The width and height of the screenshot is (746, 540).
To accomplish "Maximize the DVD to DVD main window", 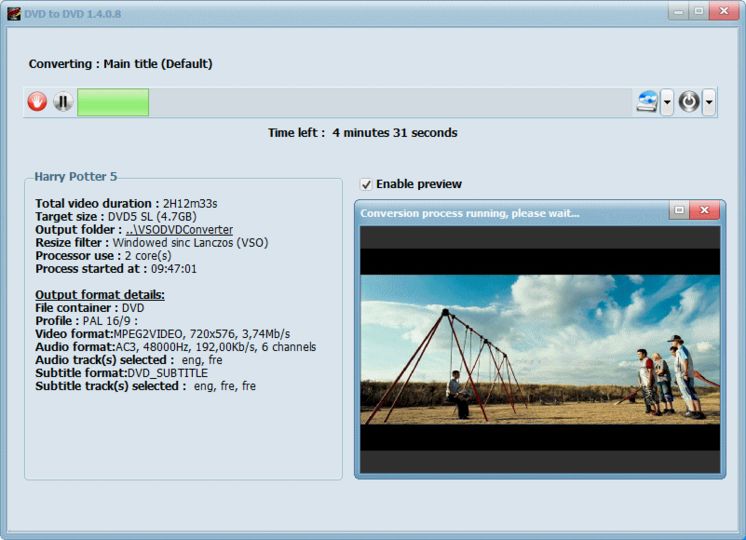I will (699, 11).
